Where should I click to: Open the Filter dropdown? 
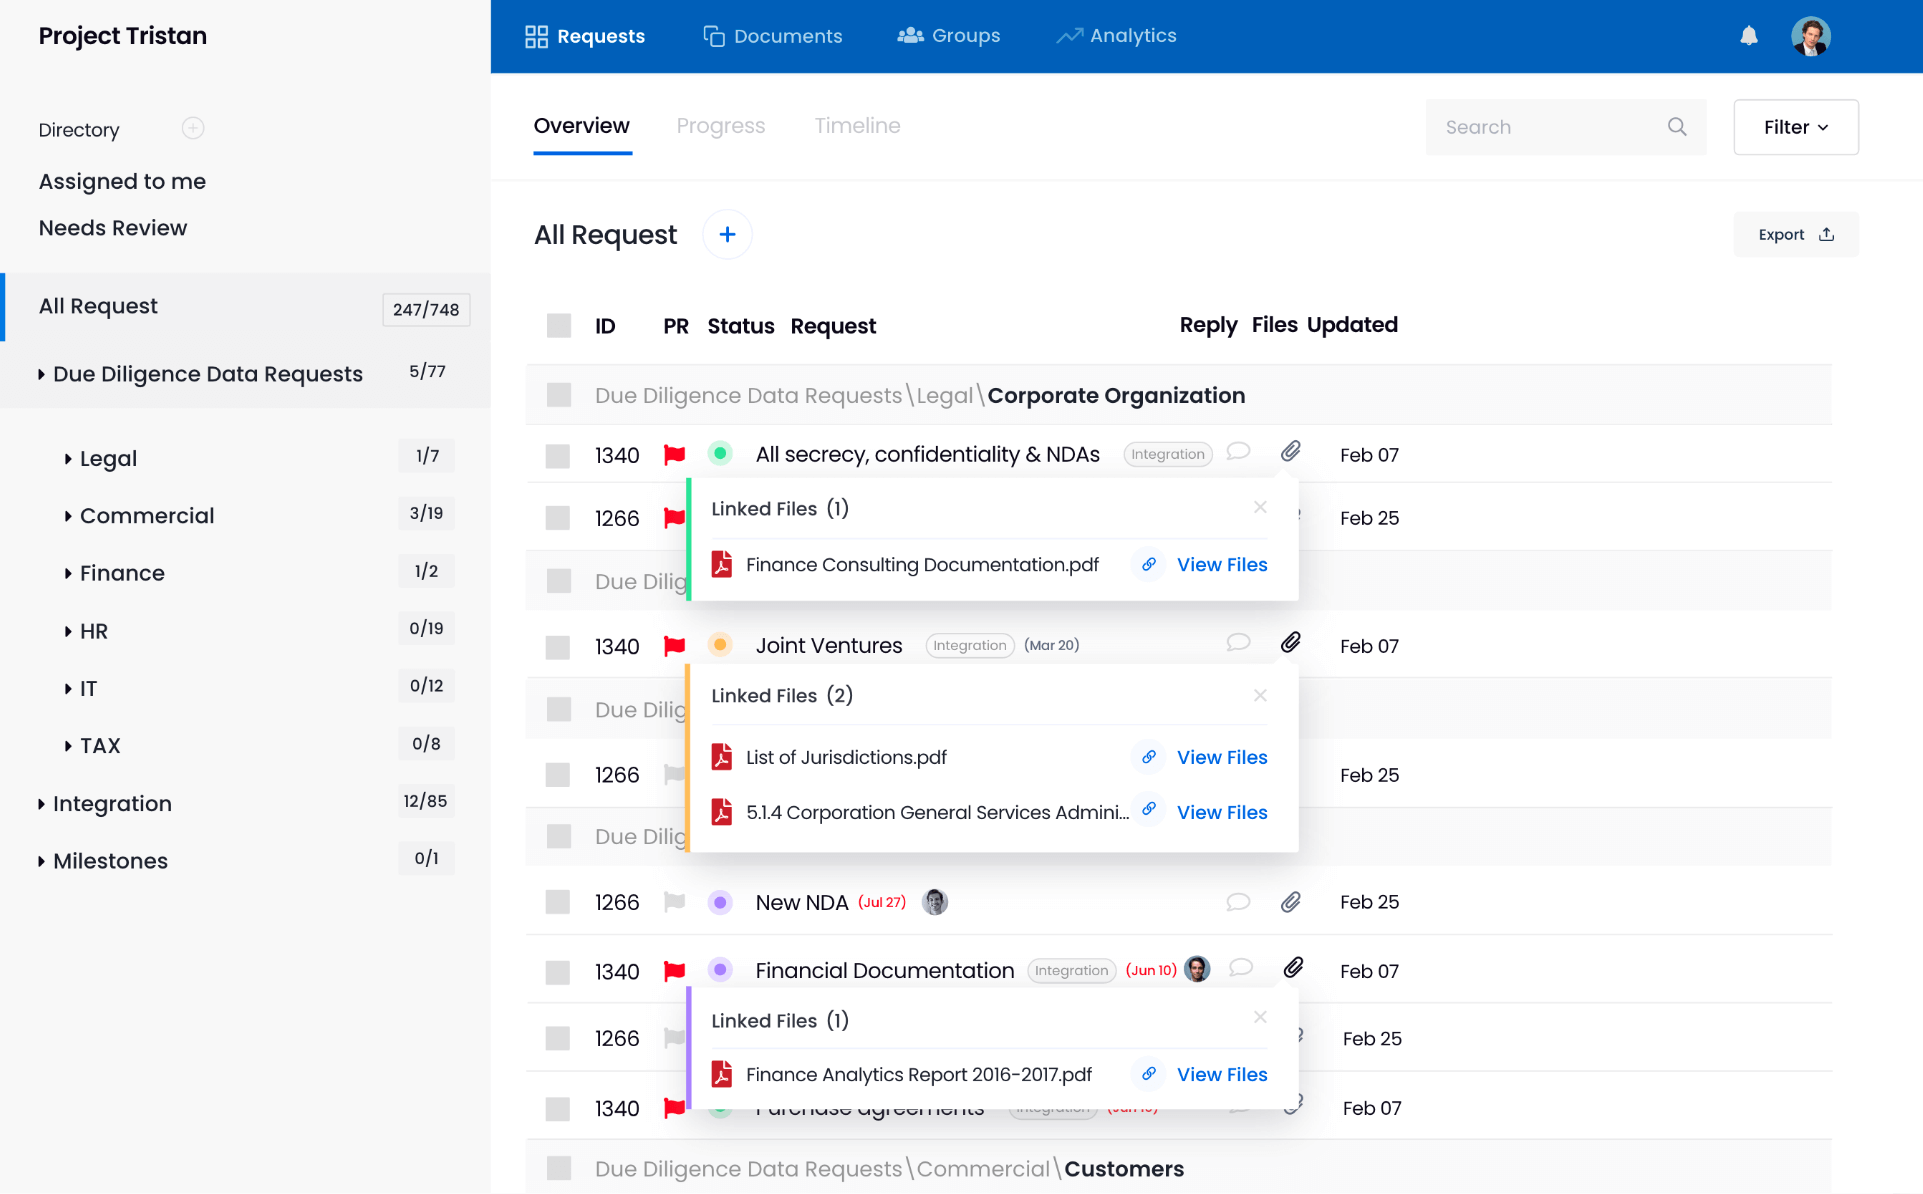pos(1795,127)
